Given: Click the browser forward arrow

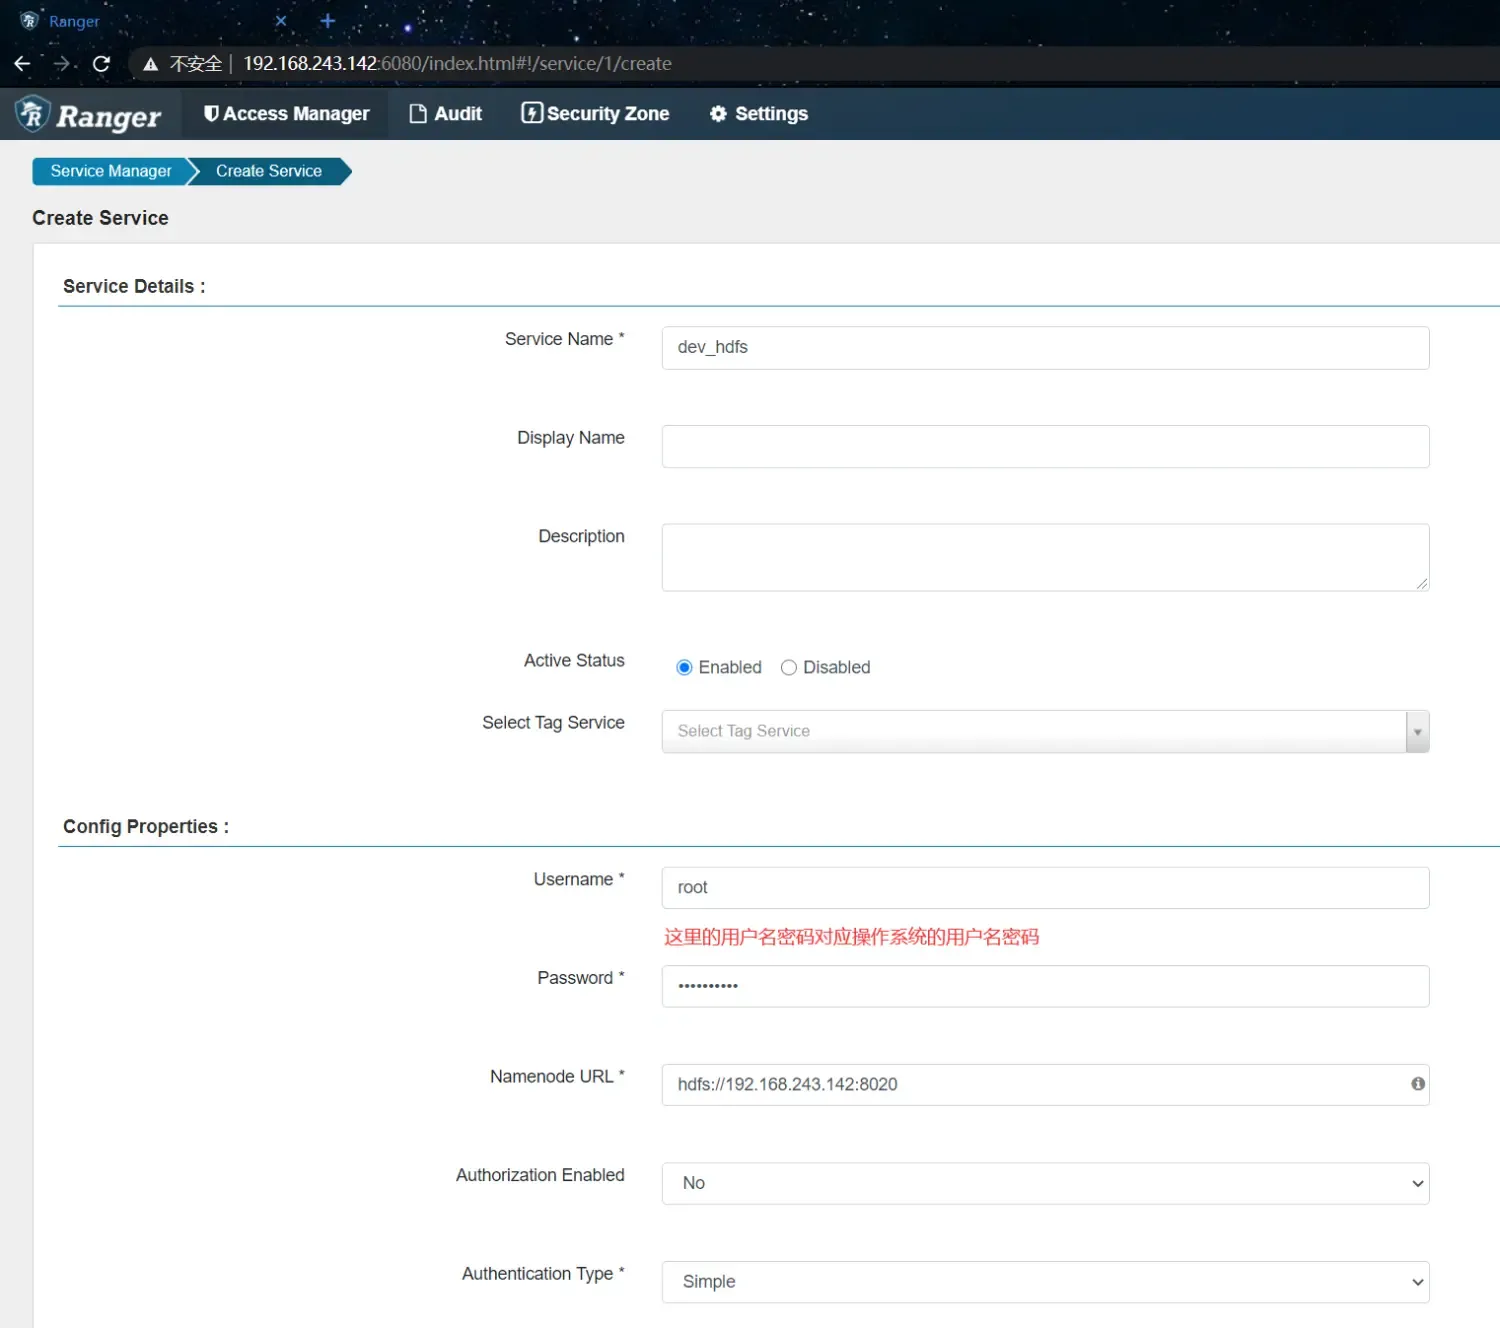Looking at the screenshot, I should [x=62, y=64].
